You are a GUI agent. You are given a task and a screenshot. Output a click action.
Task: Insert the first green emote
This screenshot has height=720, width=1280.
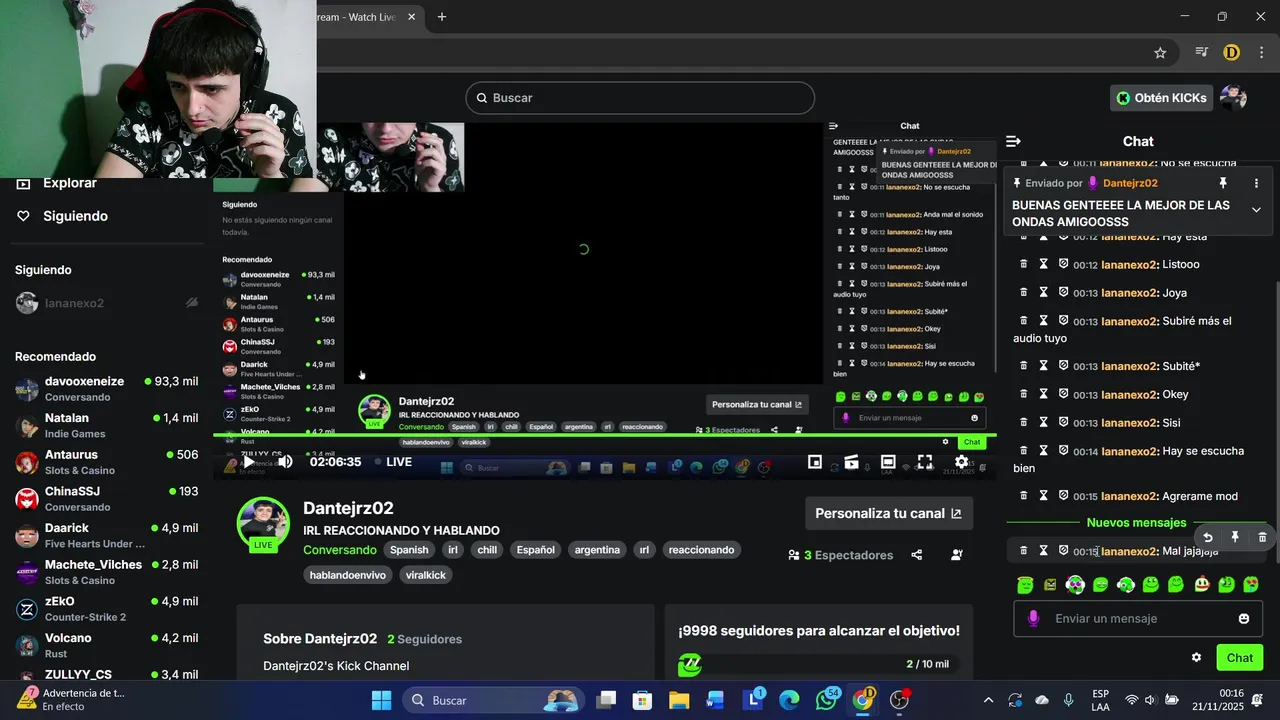[x=1025, y=585]
